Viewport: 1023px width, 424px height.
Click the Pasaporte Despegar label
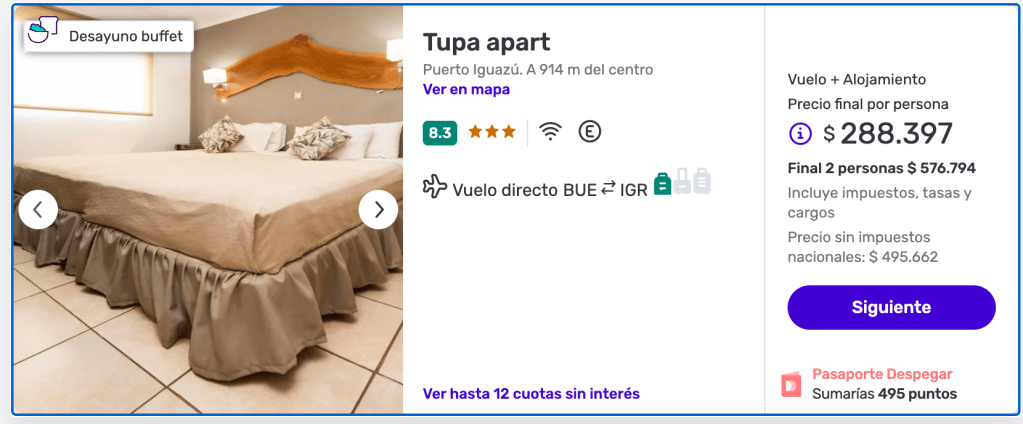882,374
